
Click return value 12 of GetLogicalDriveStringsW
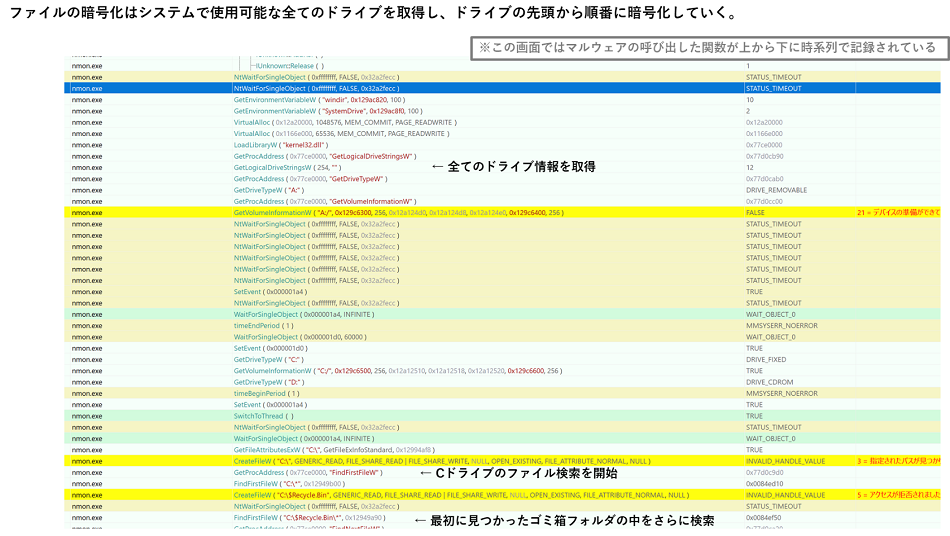(749, 168)
